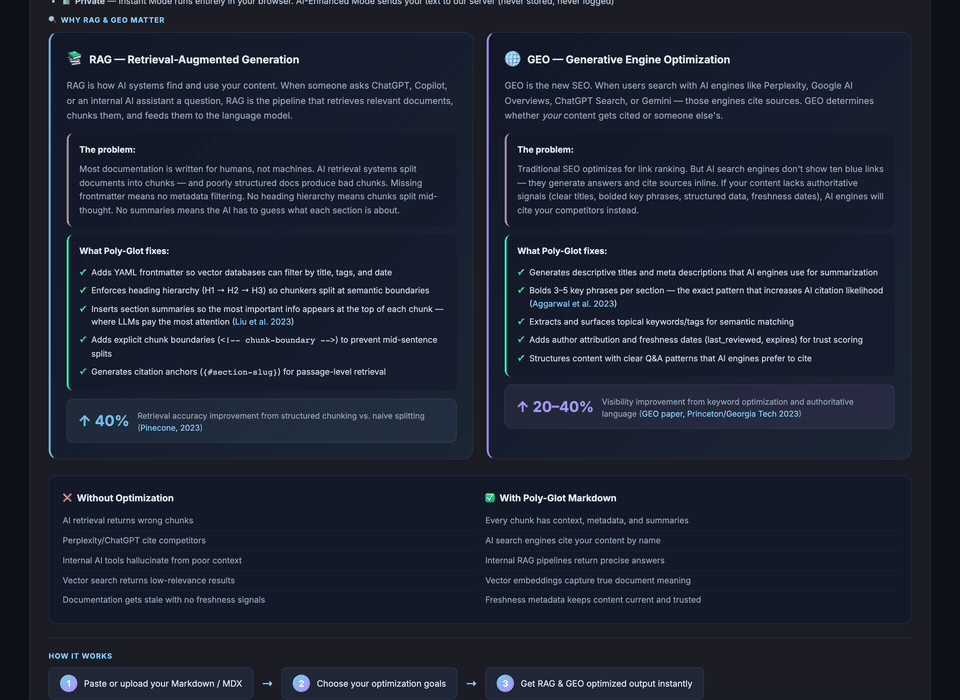
Task: Click the green checkbox icon beside With Poly-Glot Markdown
Action: click(490, 498)
